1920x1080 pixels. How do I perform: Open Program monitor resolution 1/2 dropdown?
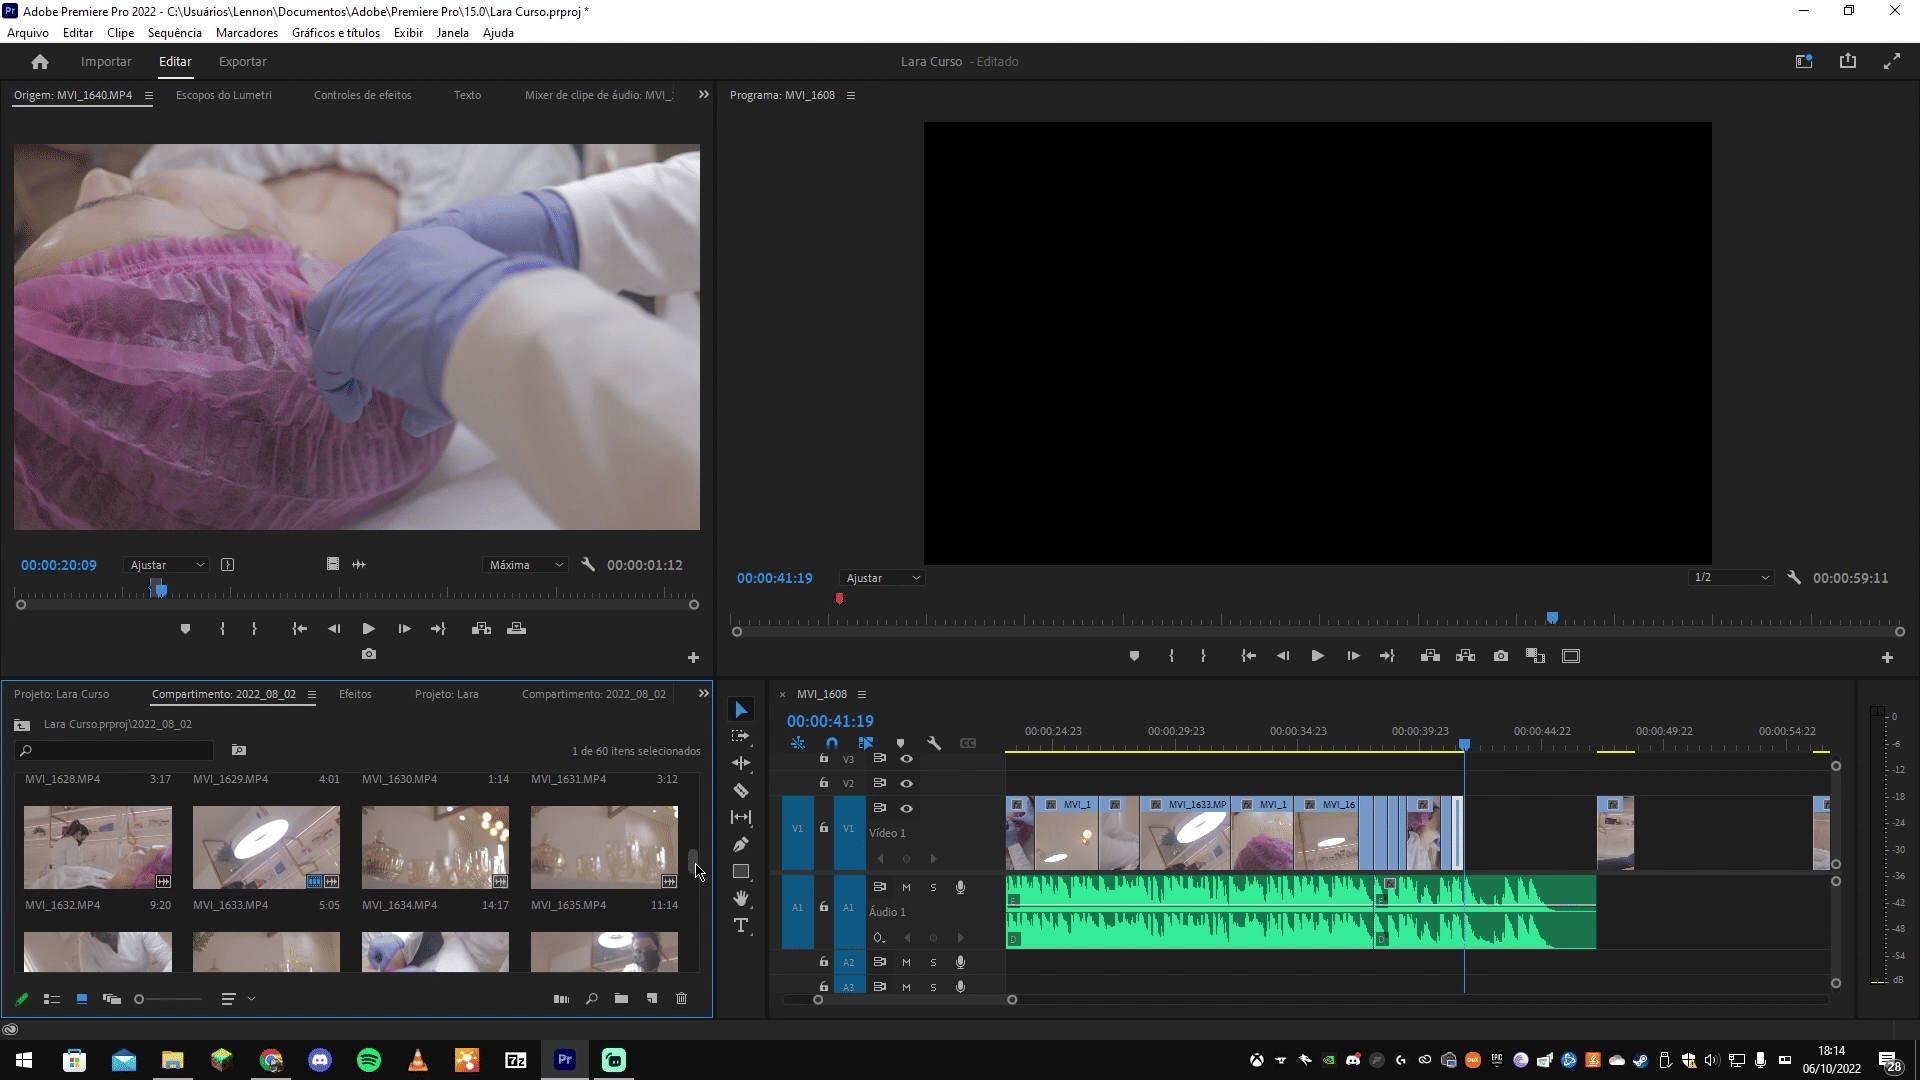(x=1731, y=577)
